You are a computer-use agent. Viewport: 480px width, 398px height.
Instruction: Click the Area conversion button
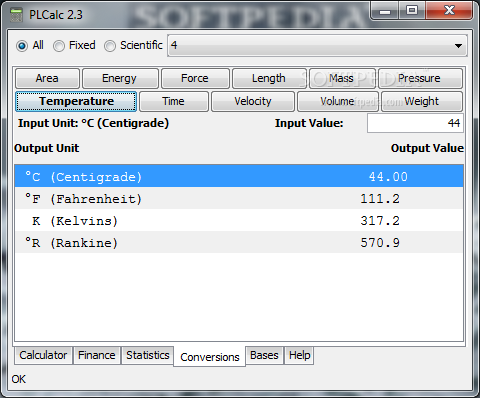(x=47, y=78)
